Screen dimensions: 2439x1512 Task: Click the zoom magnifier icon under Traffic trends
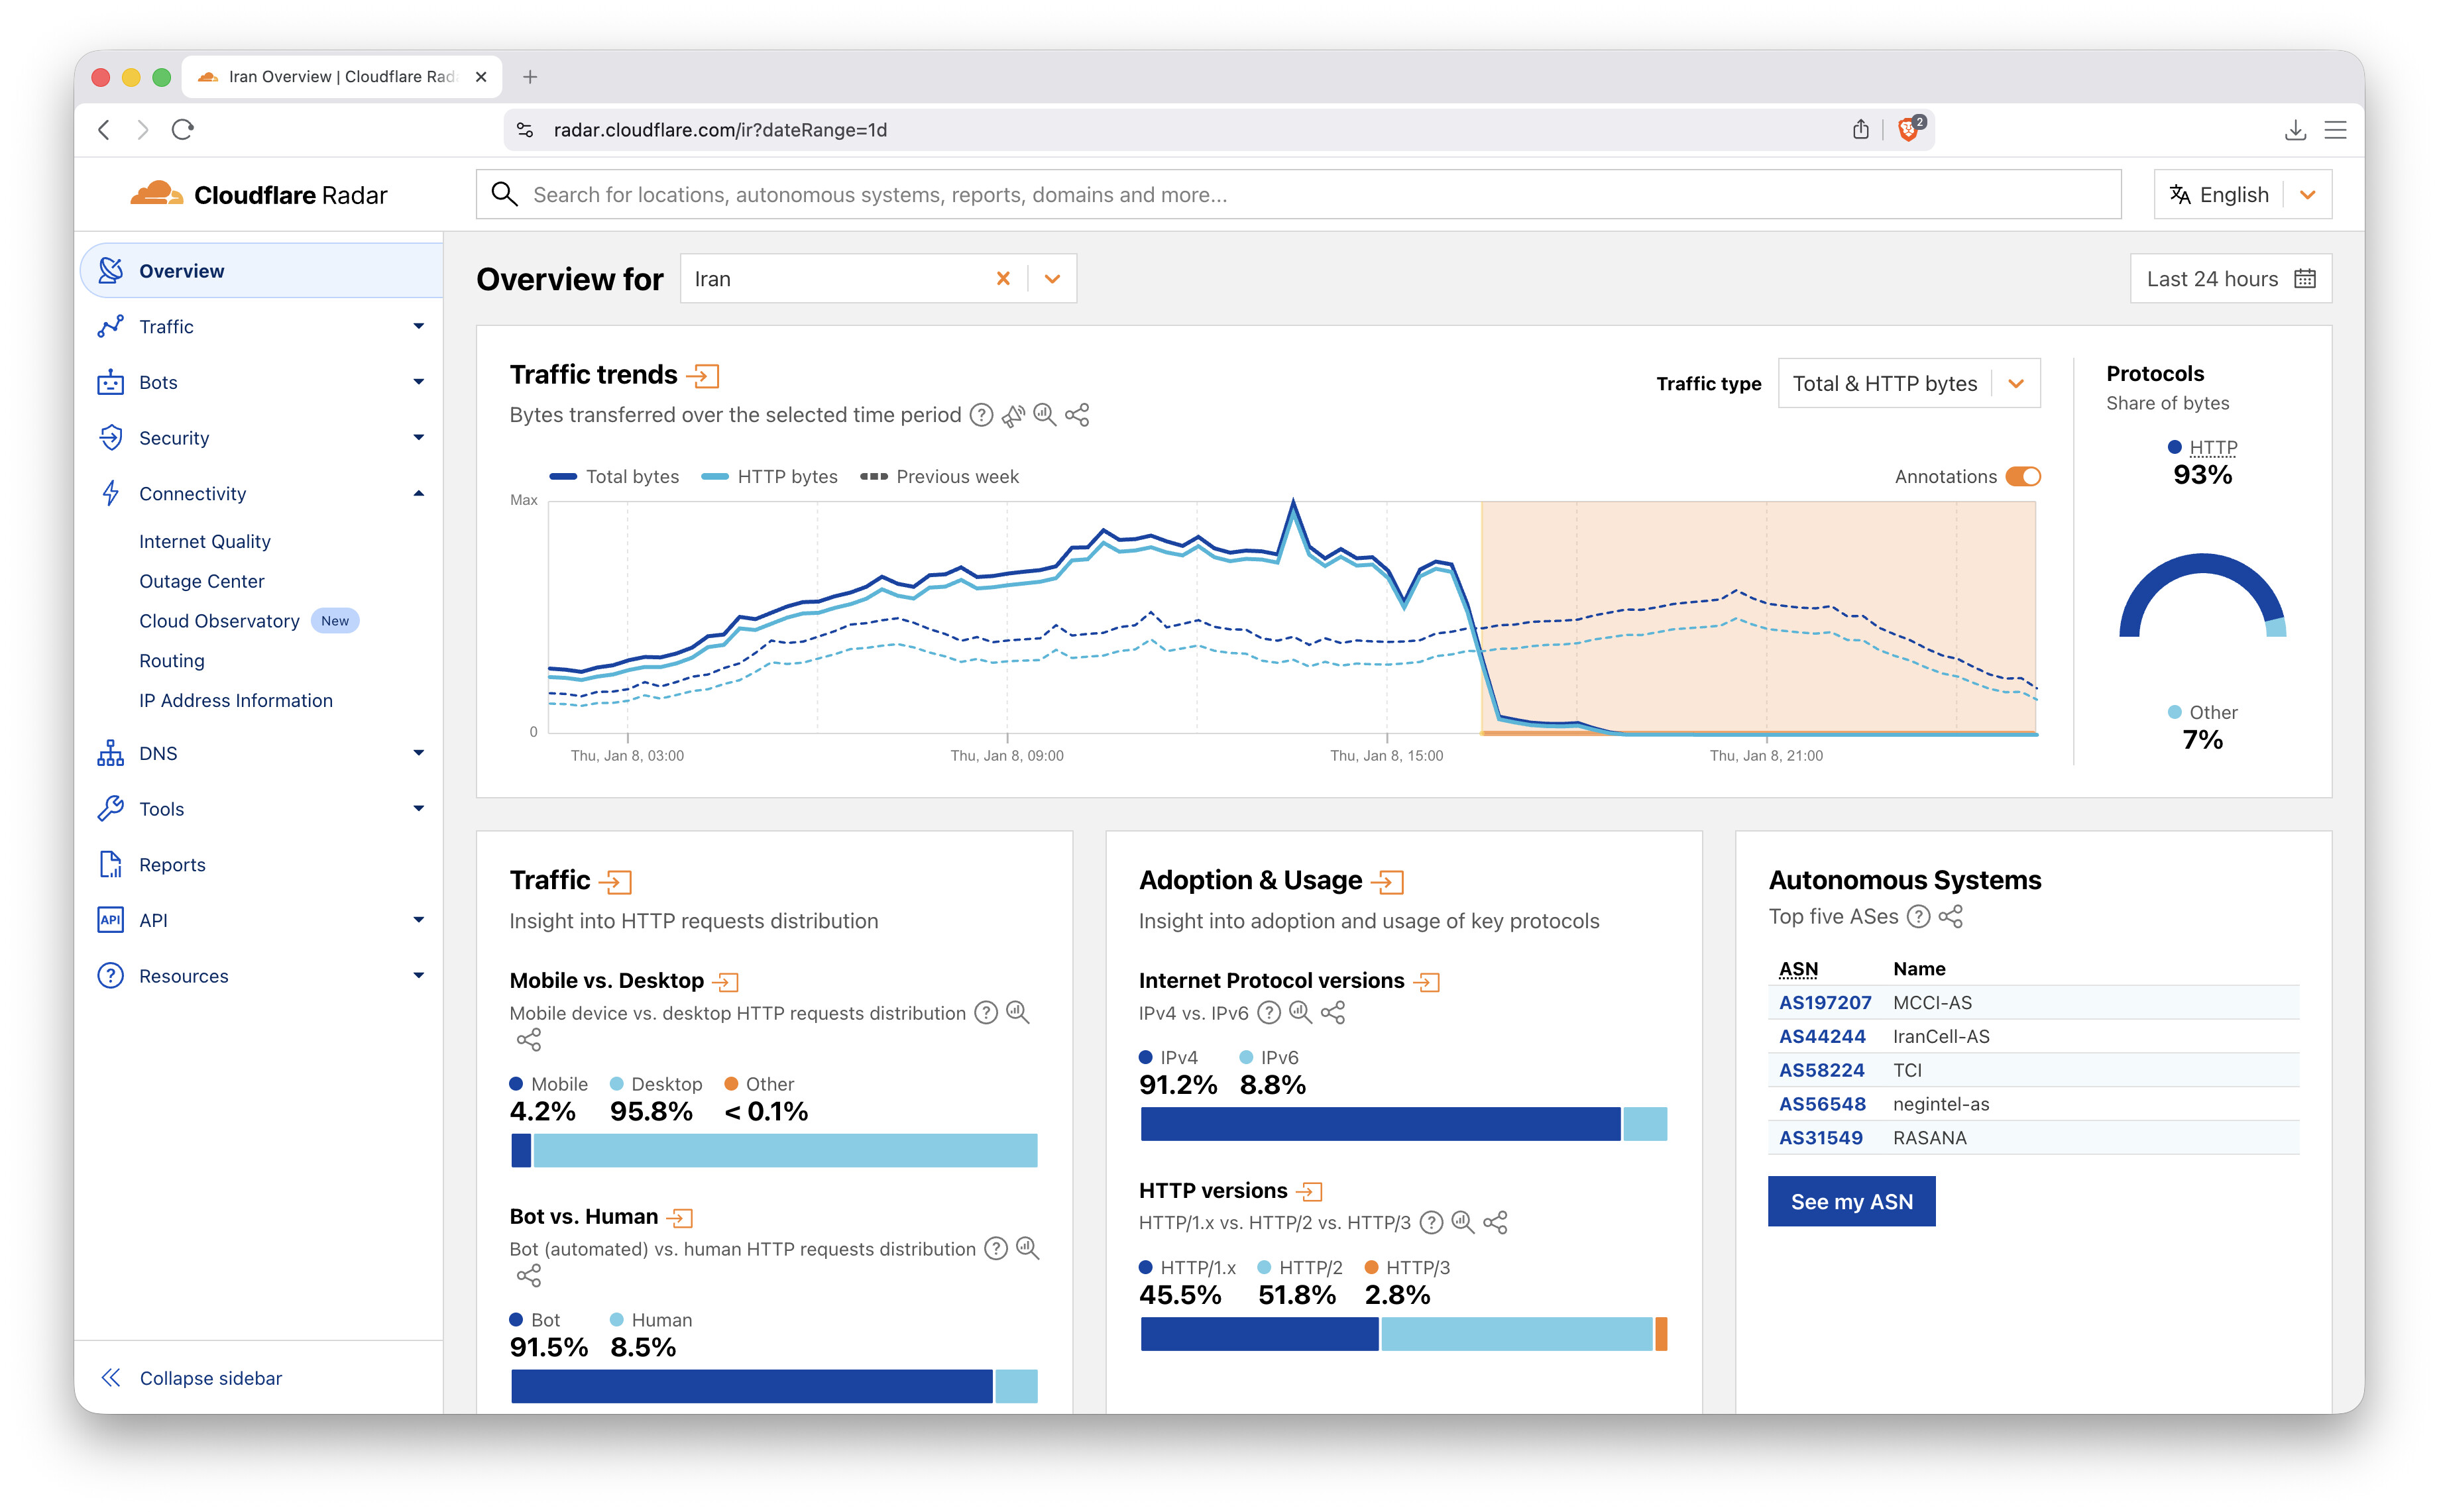click(1044, 415)
